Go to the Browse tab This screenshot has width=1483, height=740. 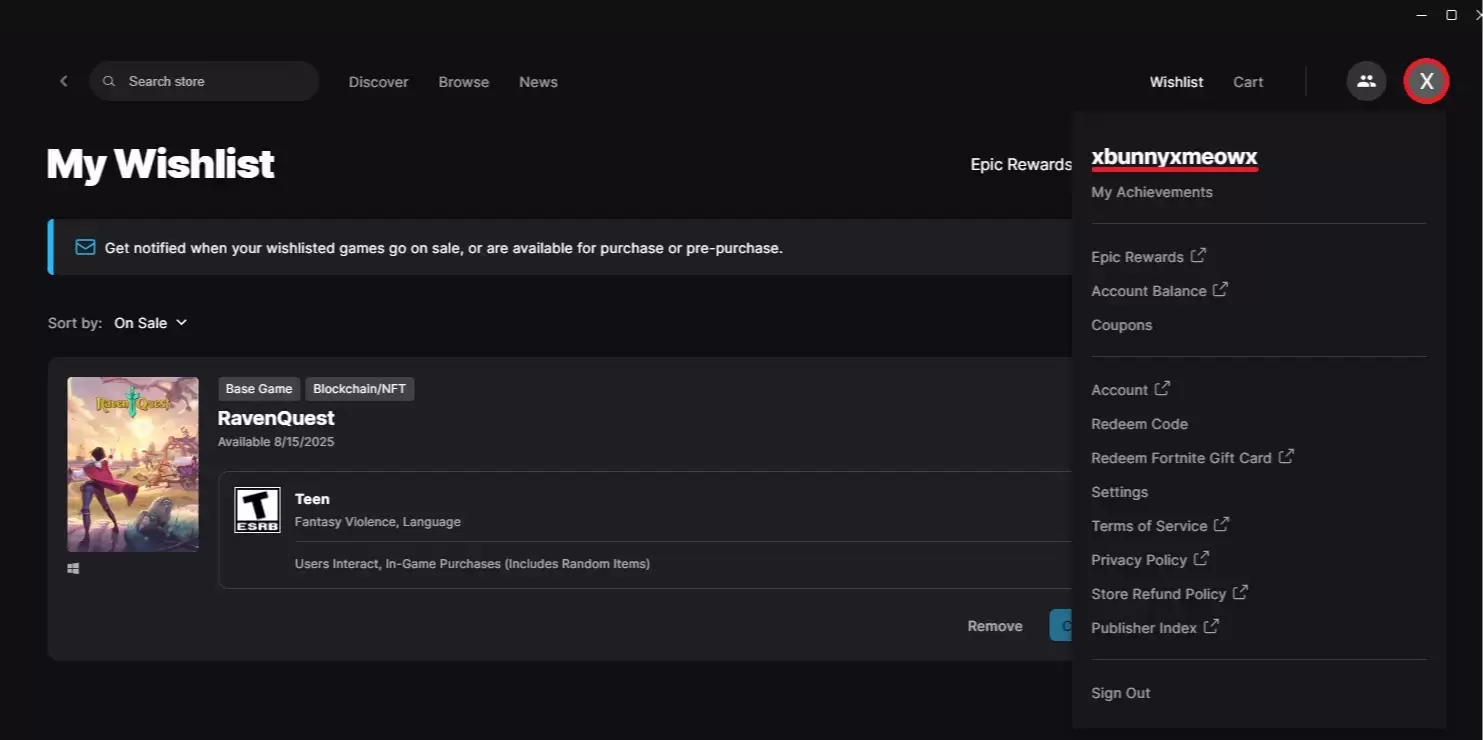(x=464, y=82)
